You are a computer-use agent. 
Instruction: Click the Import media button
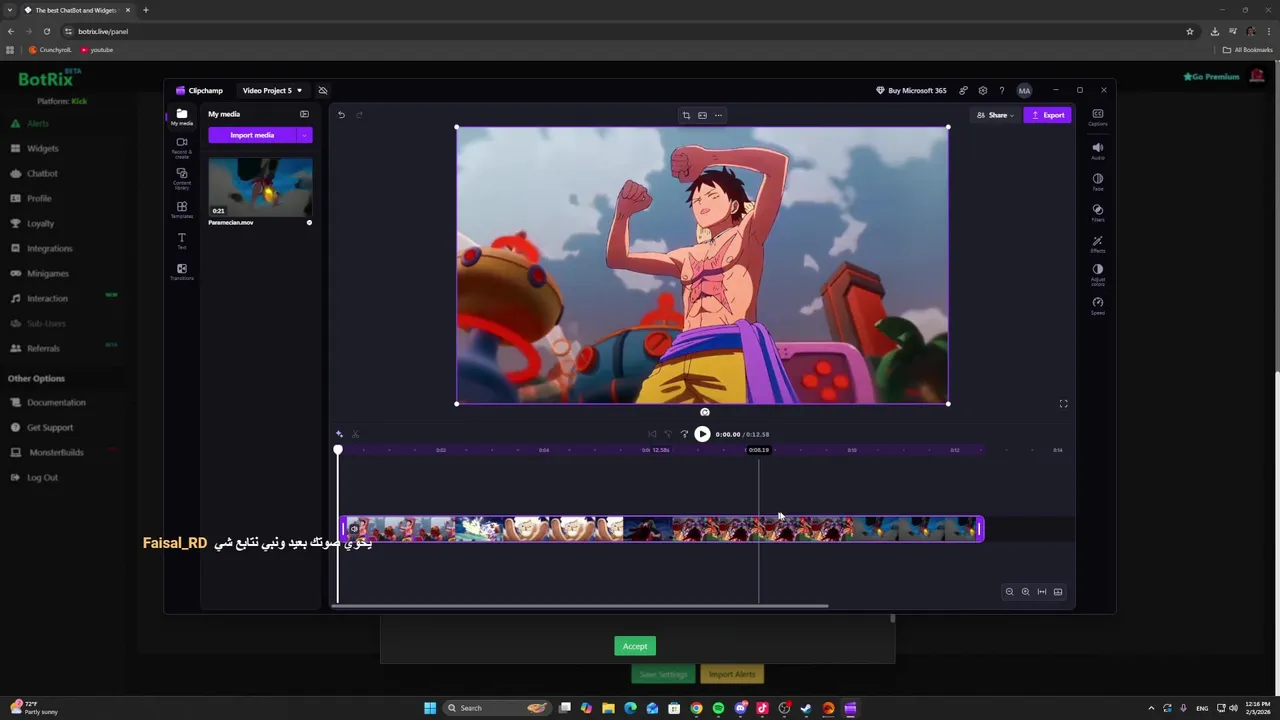coord(252,135)
